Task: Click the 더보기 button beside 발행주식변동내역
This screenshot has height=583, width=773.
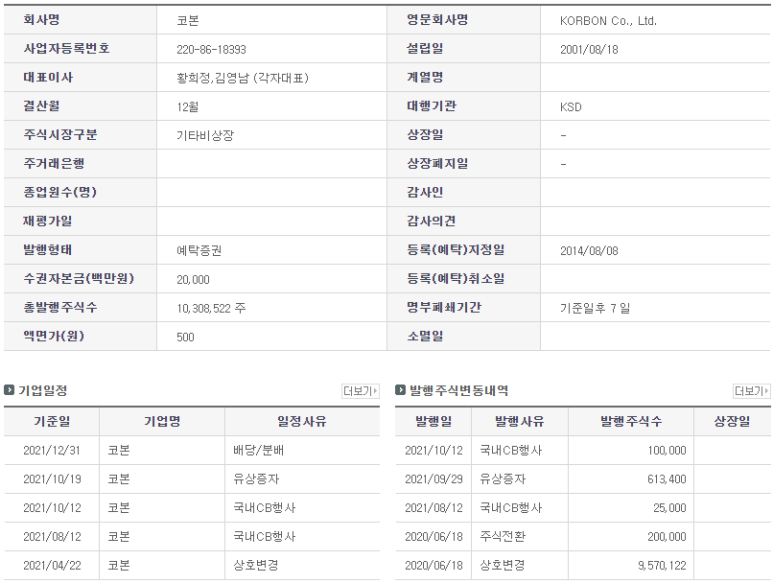Action: [751, 391]
